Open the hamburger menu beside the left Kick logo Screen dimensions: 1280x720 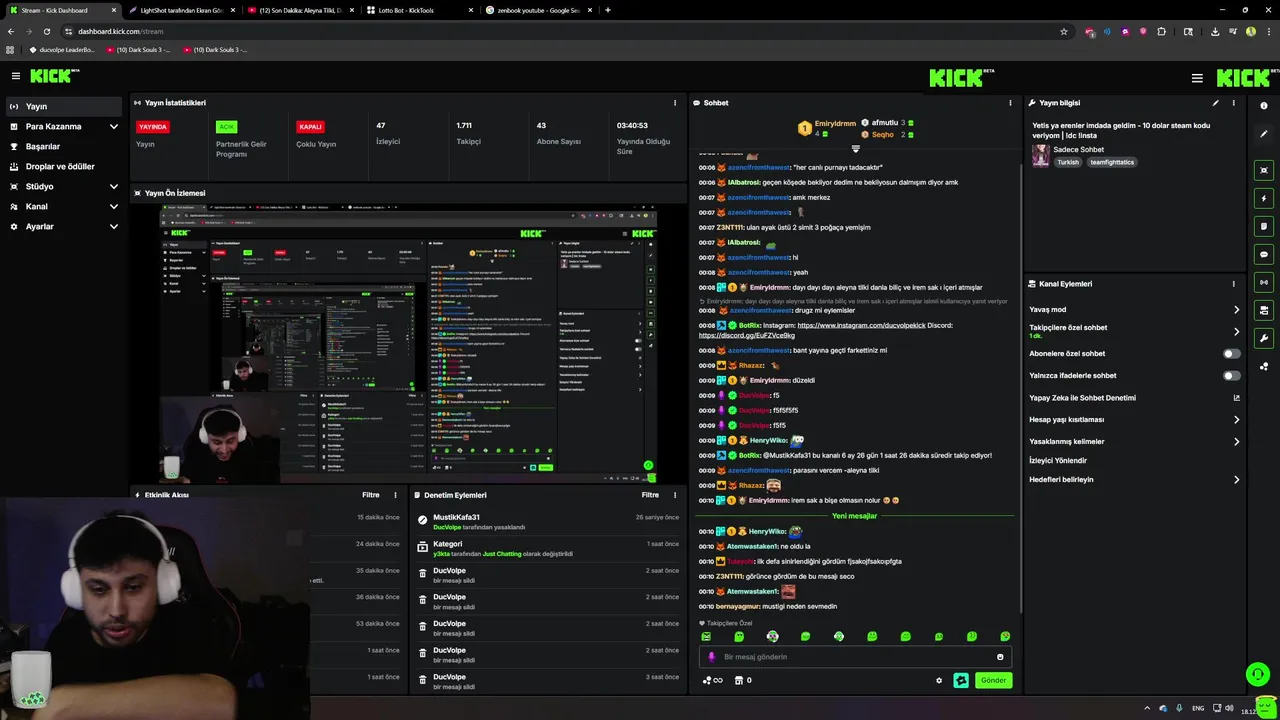[x=15, y=76]
